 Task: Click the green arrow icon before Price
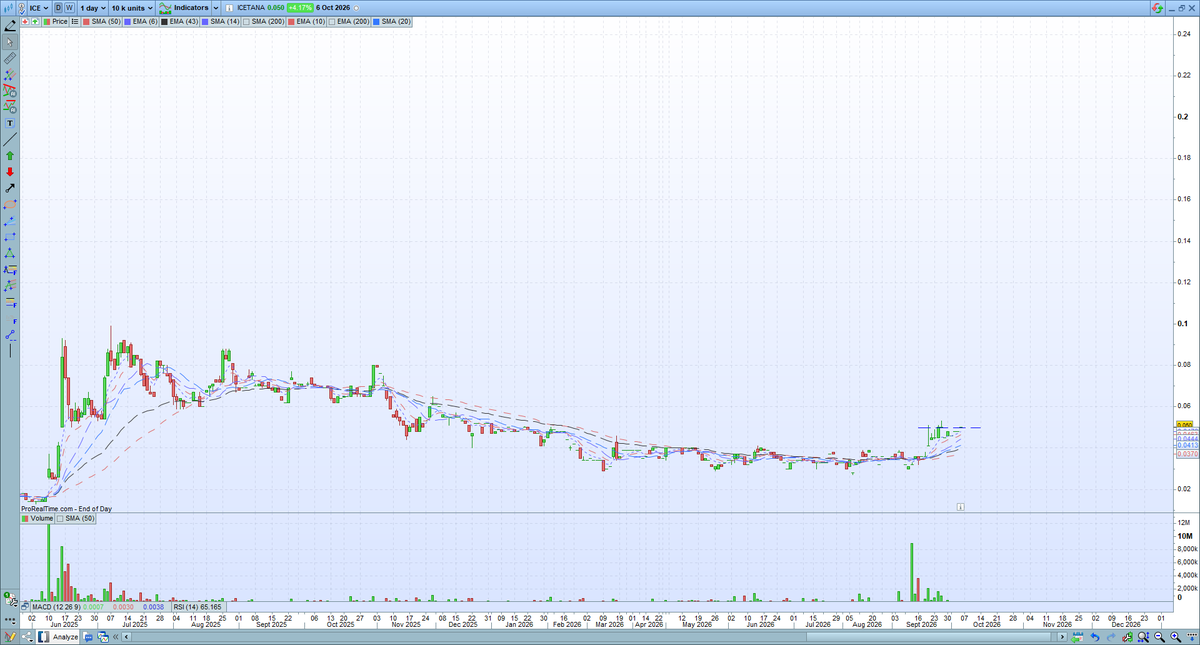point(35,22)
